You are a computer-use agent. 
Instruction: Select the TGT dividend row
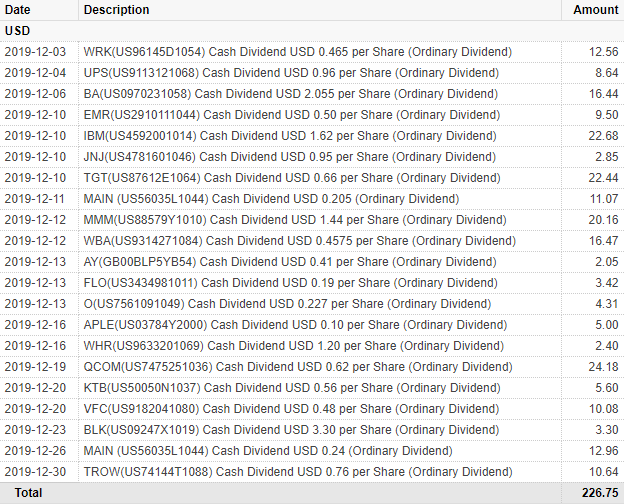(312, 178)
